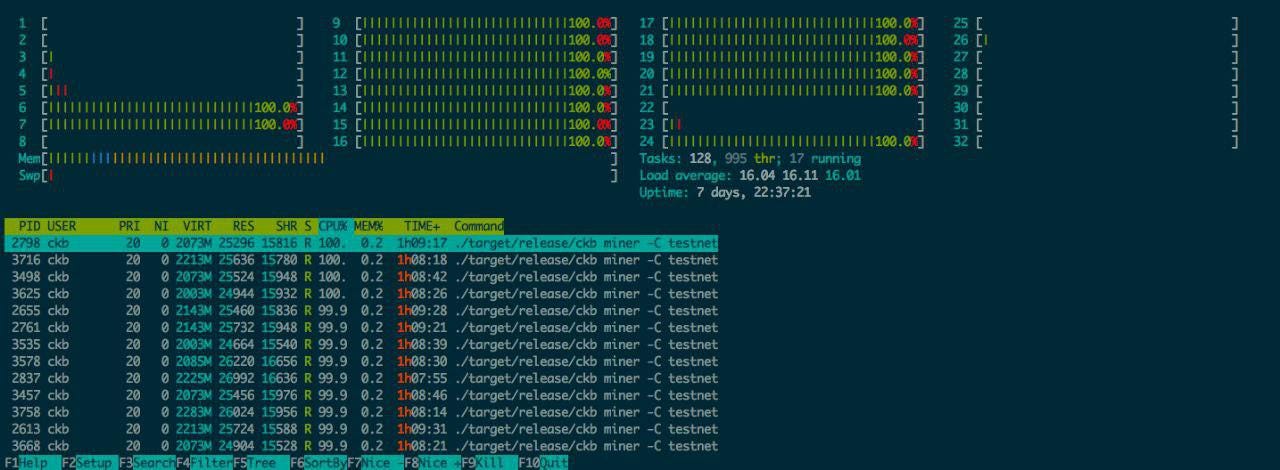1280x470 pixels.
Task: Click the idle CPU 1 meter
Action: point(161,22)
